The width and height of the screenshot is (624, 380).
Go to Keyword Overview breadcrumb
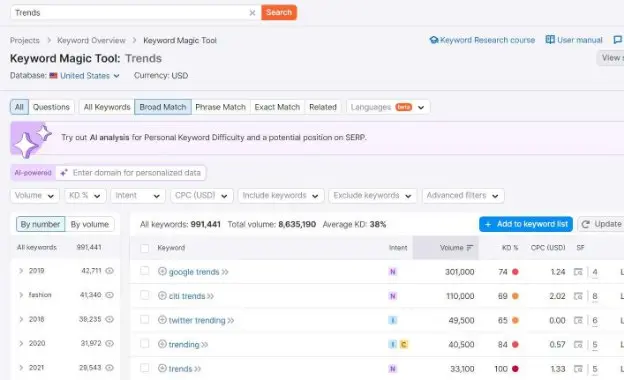(x=91, y=40)
